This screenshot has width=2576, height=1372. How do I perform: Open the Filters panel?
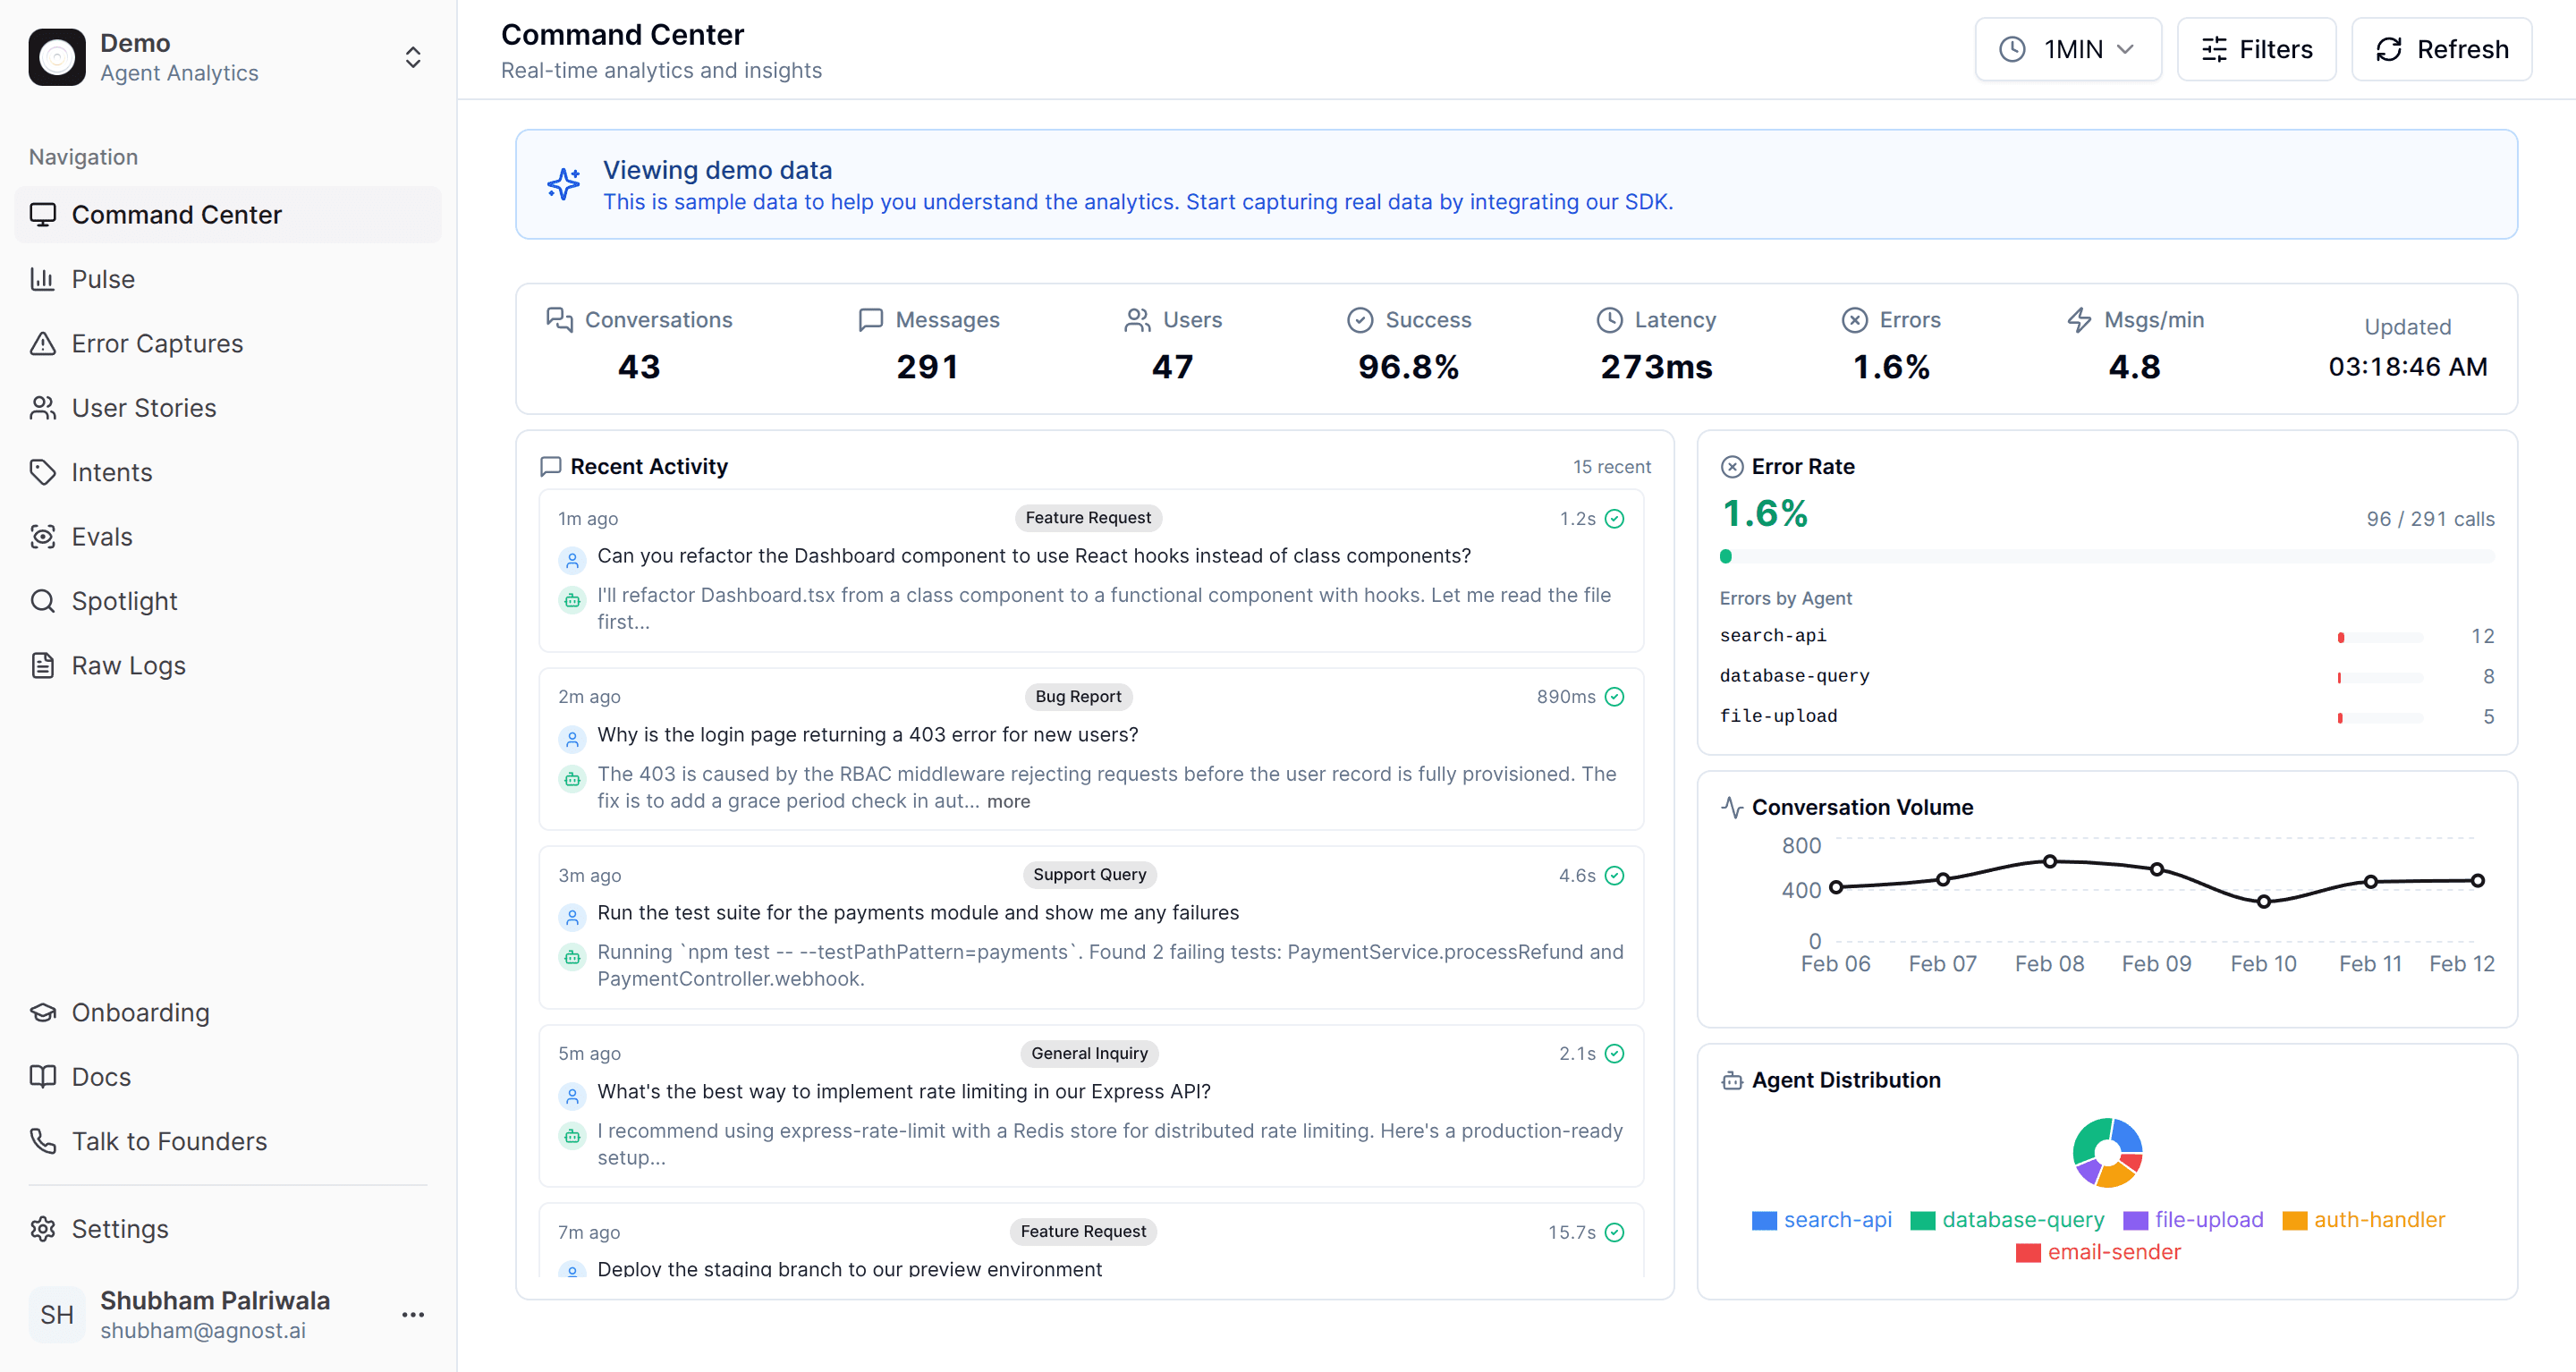tap(2256, 48)
